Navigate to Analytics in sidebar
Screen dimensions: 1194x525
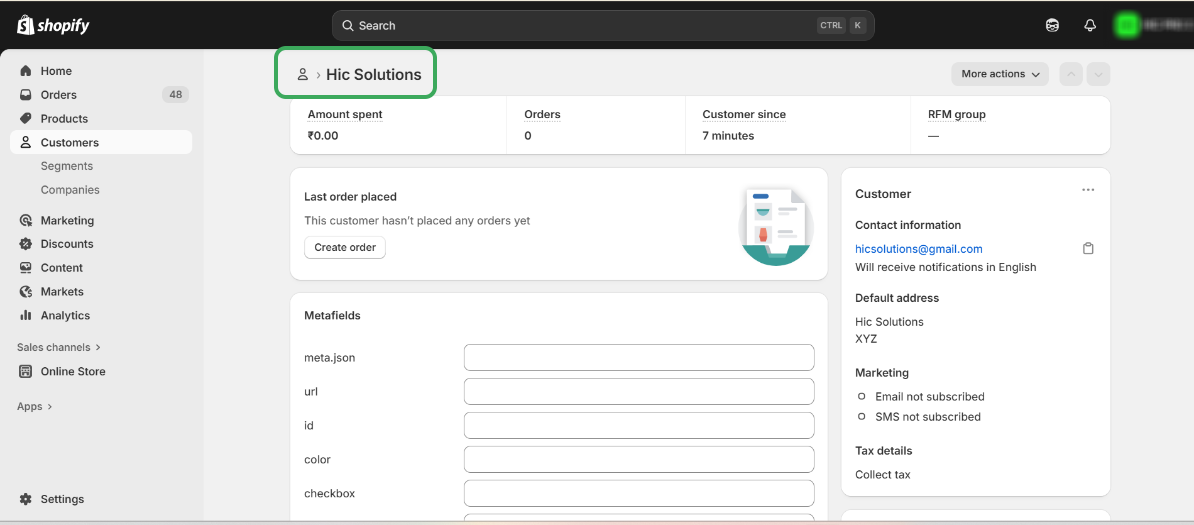(x=65, y=315)
